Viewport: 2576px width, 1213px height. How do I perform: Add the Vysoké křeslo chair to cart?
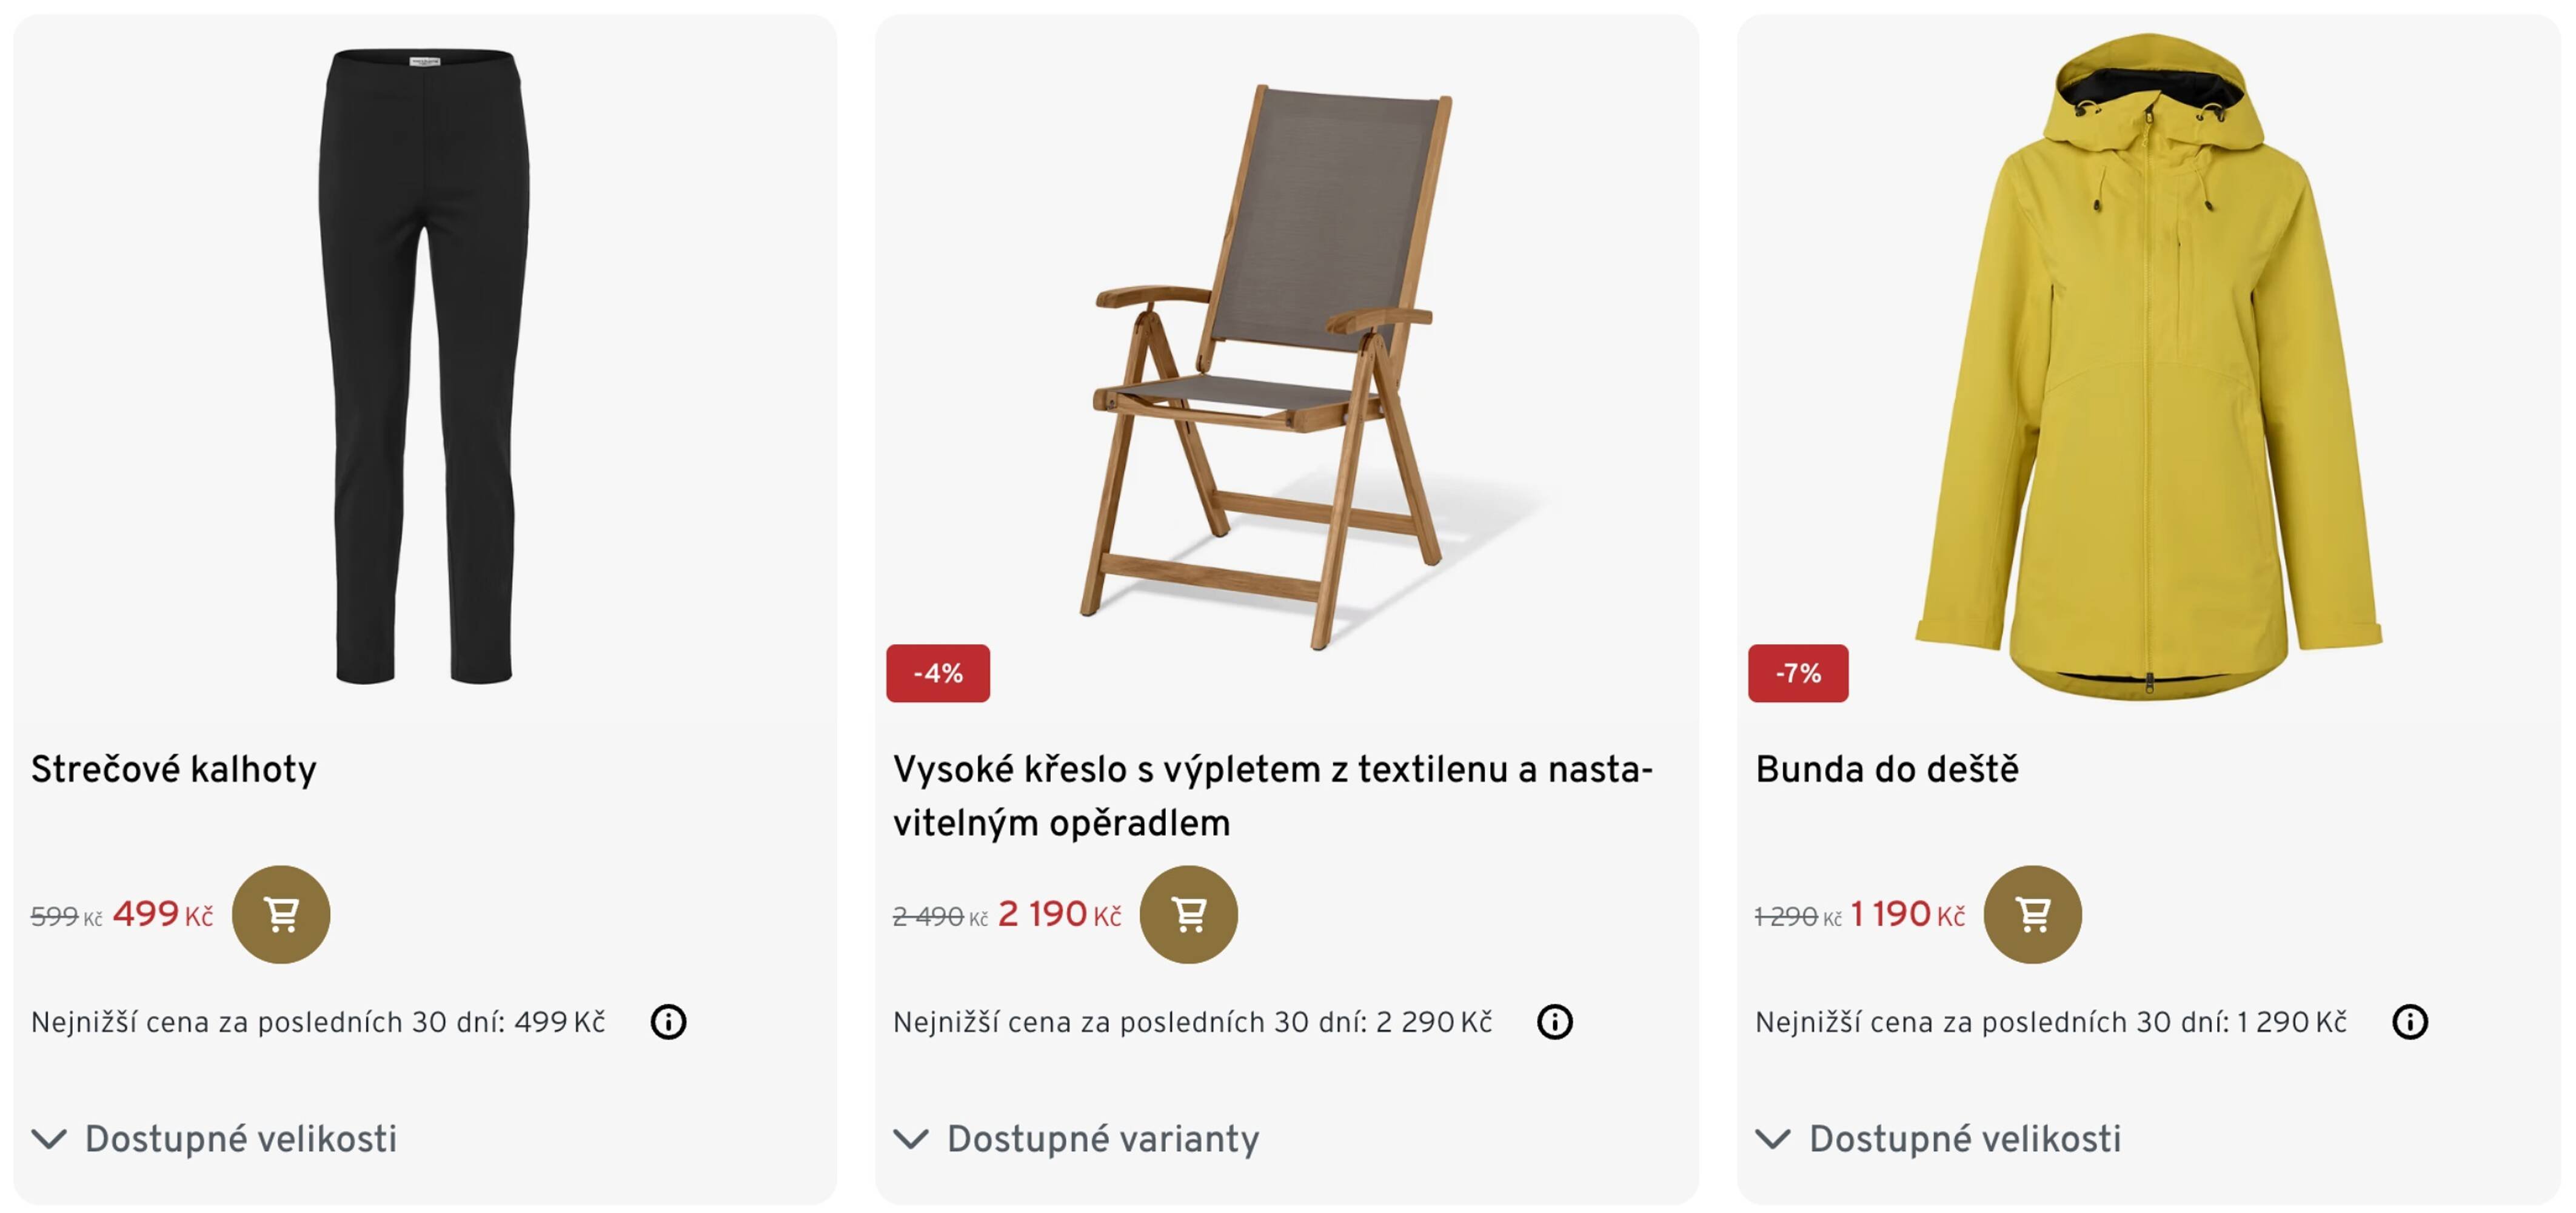pyautogui.click(x=1188, y=914)
